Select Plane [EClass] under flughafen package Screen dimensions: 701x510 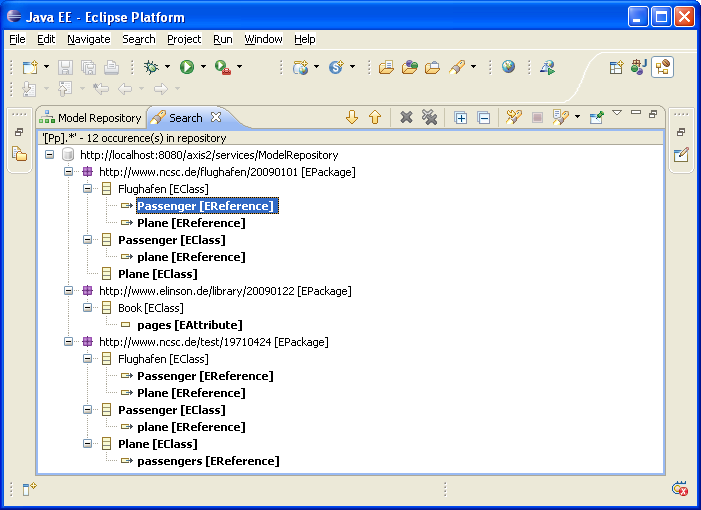[x=158, y=274]
